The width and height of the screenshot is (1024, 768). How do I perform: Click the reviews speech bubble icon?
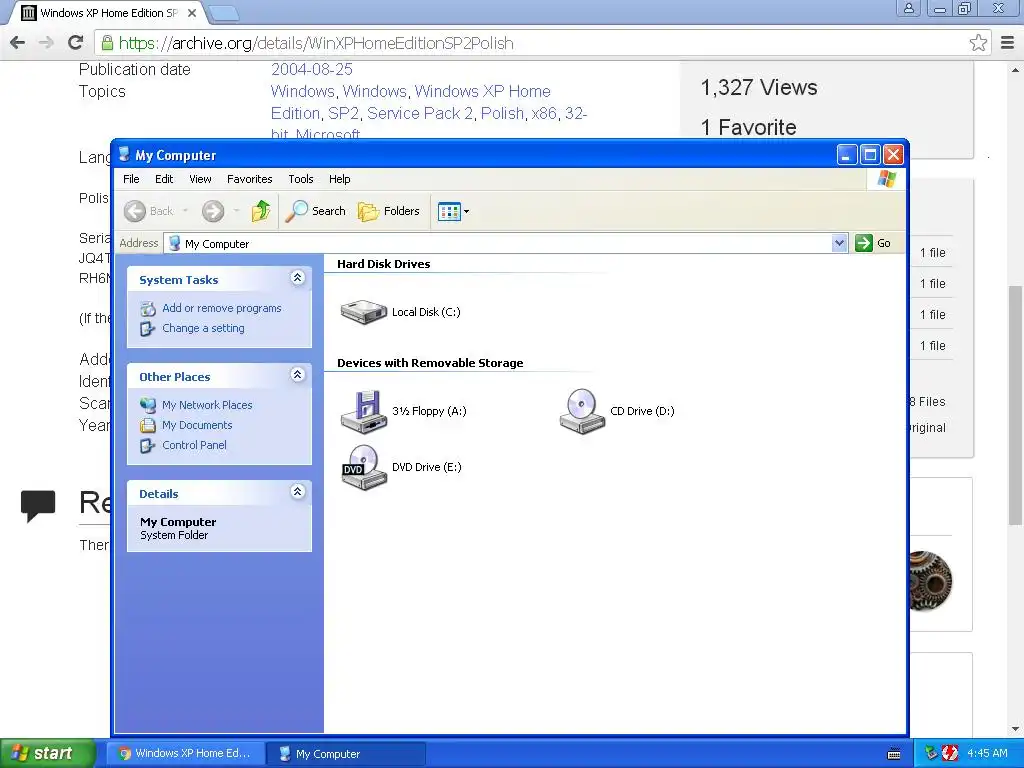pyautogui.click(x=38, y=506)
